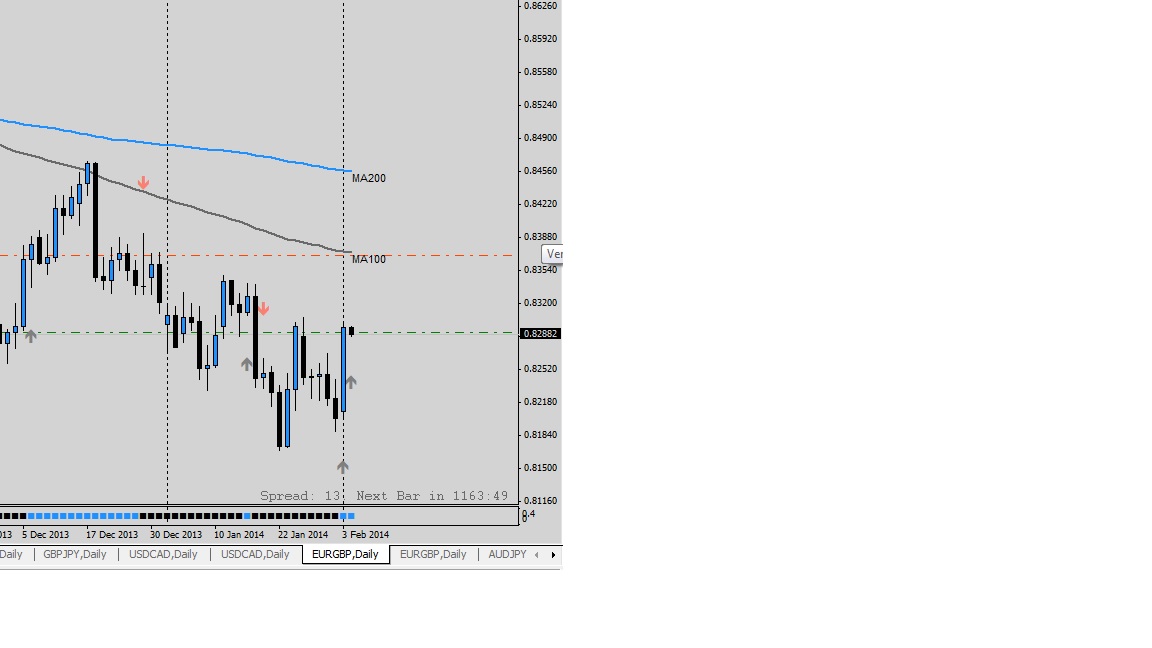The height and width of the screenshot is (648, 1152).
Task: Click the 0.82180 price axis value
Action: pos(540,402)
